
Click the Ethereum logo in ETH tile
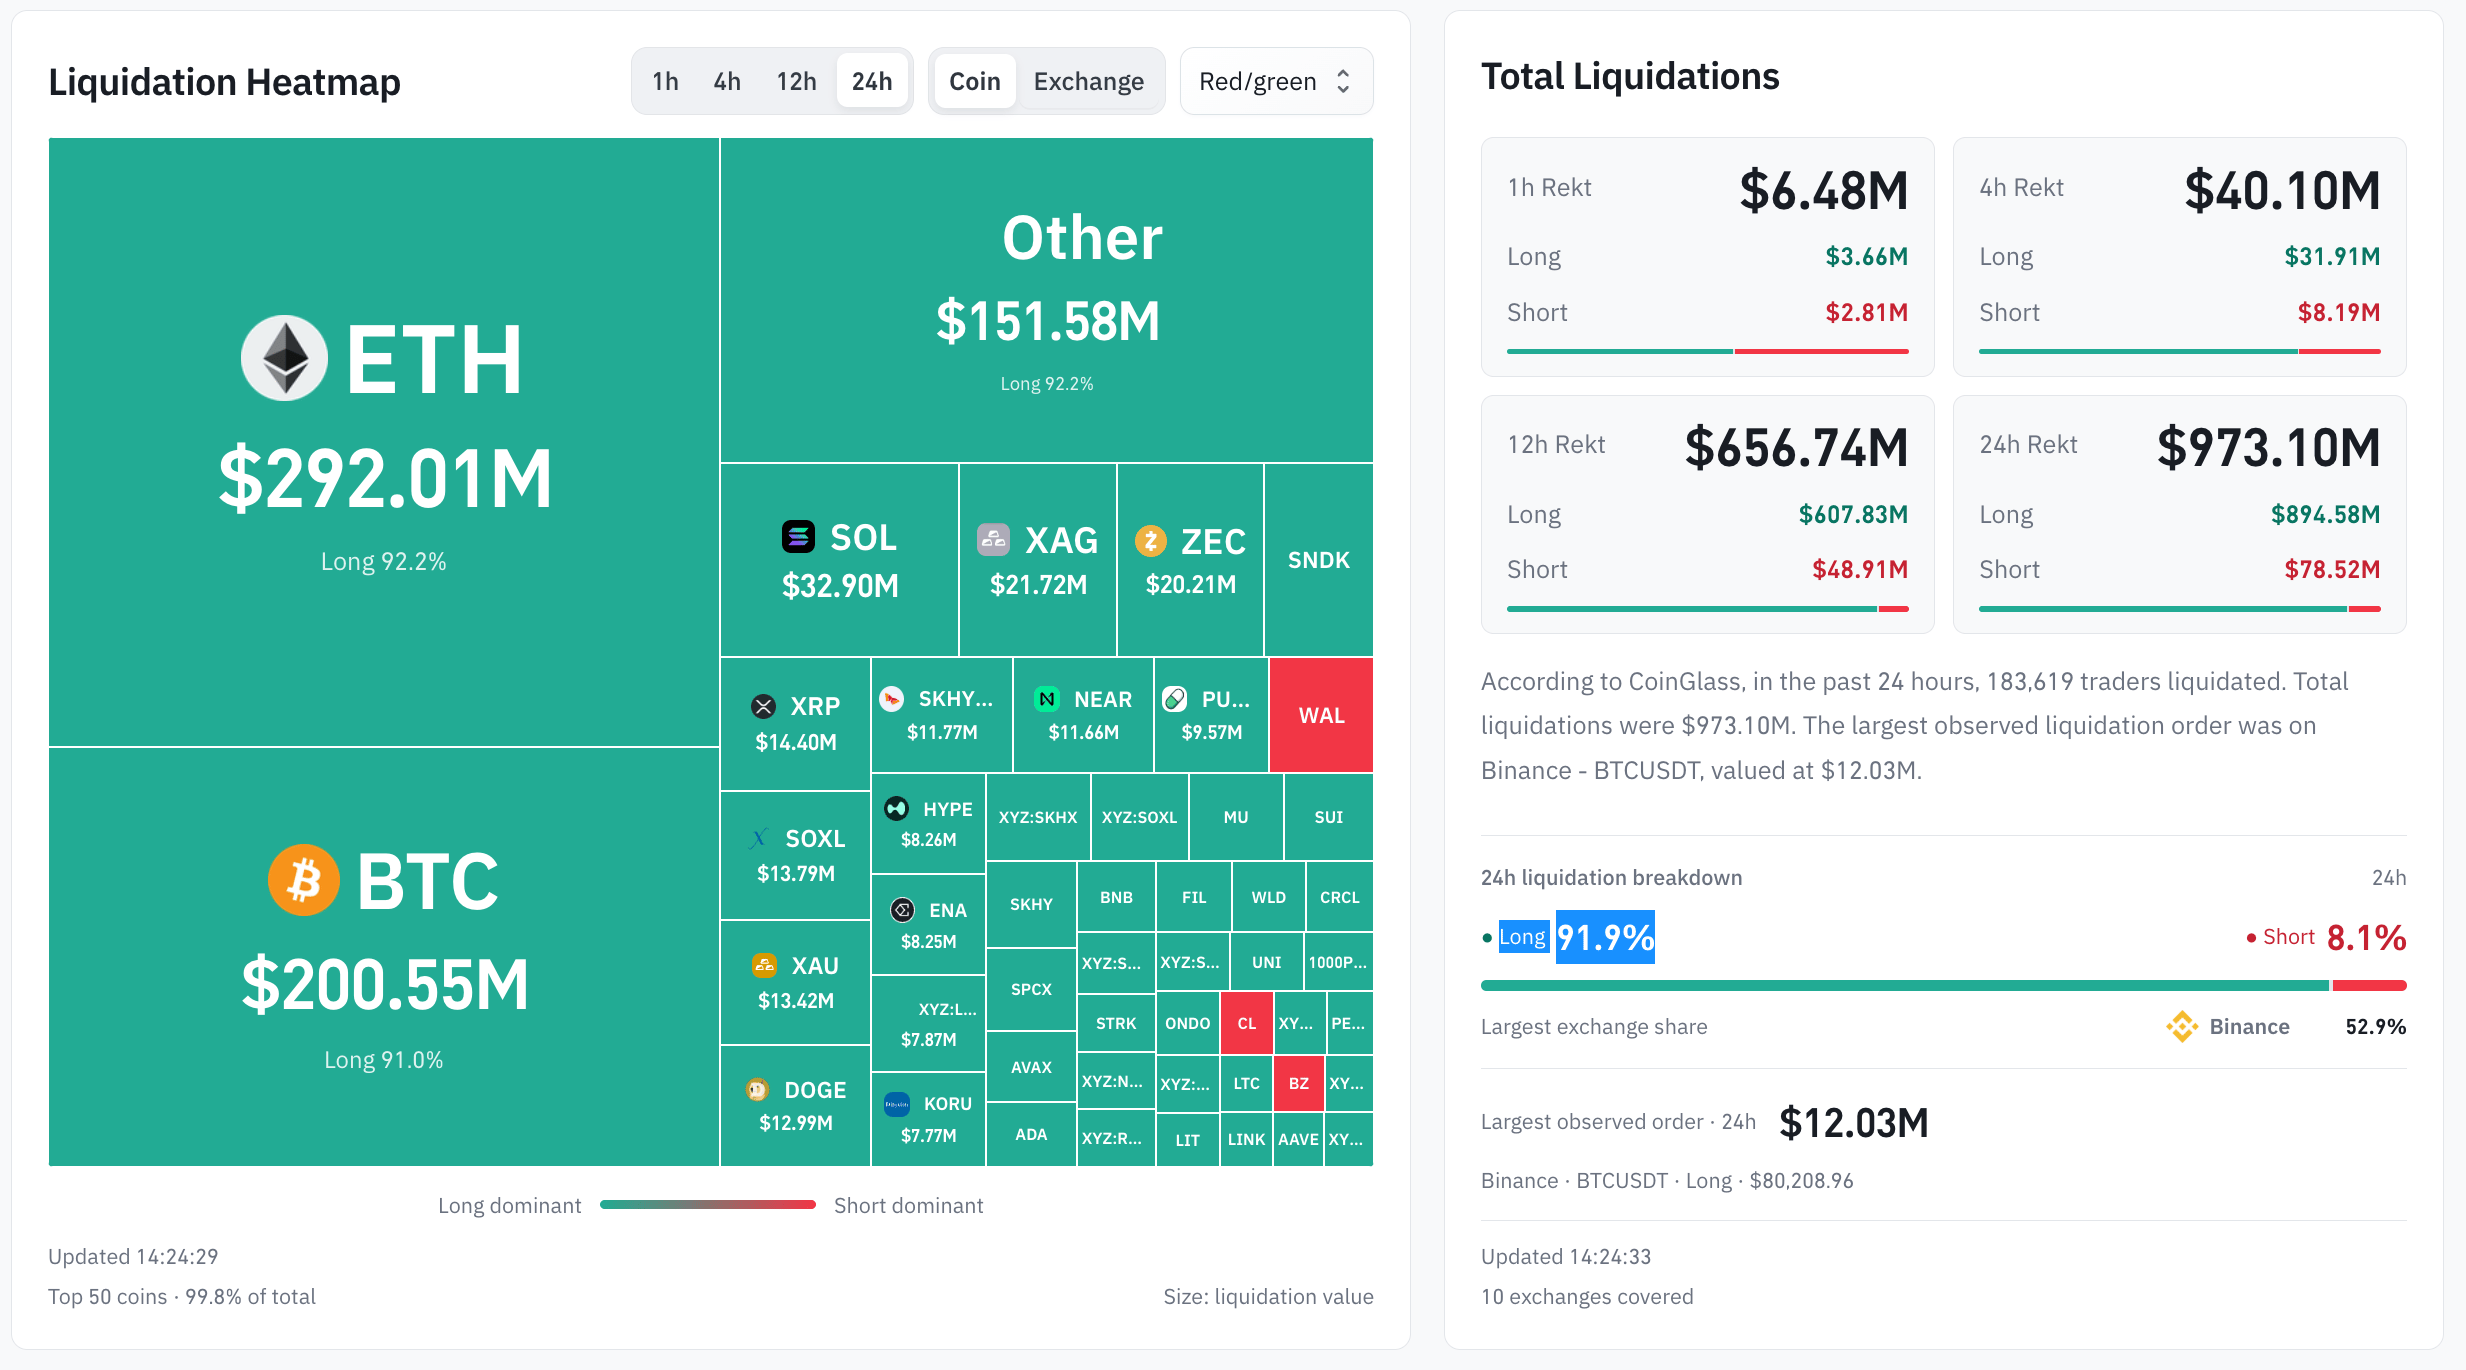pyautogui.click(x=284, y=358)
